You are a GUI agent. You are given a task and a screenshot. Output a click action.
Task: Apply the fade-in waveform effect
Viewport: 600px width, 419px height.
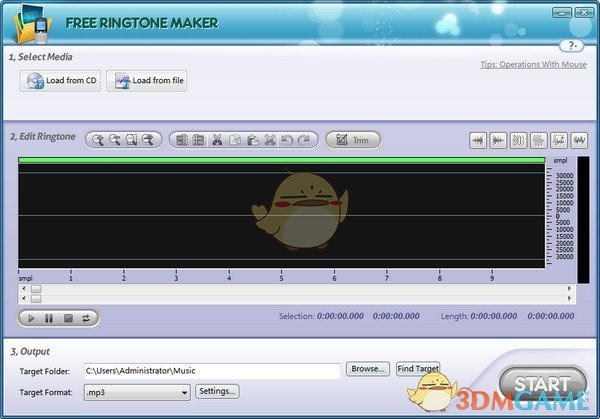click(478, 140)
